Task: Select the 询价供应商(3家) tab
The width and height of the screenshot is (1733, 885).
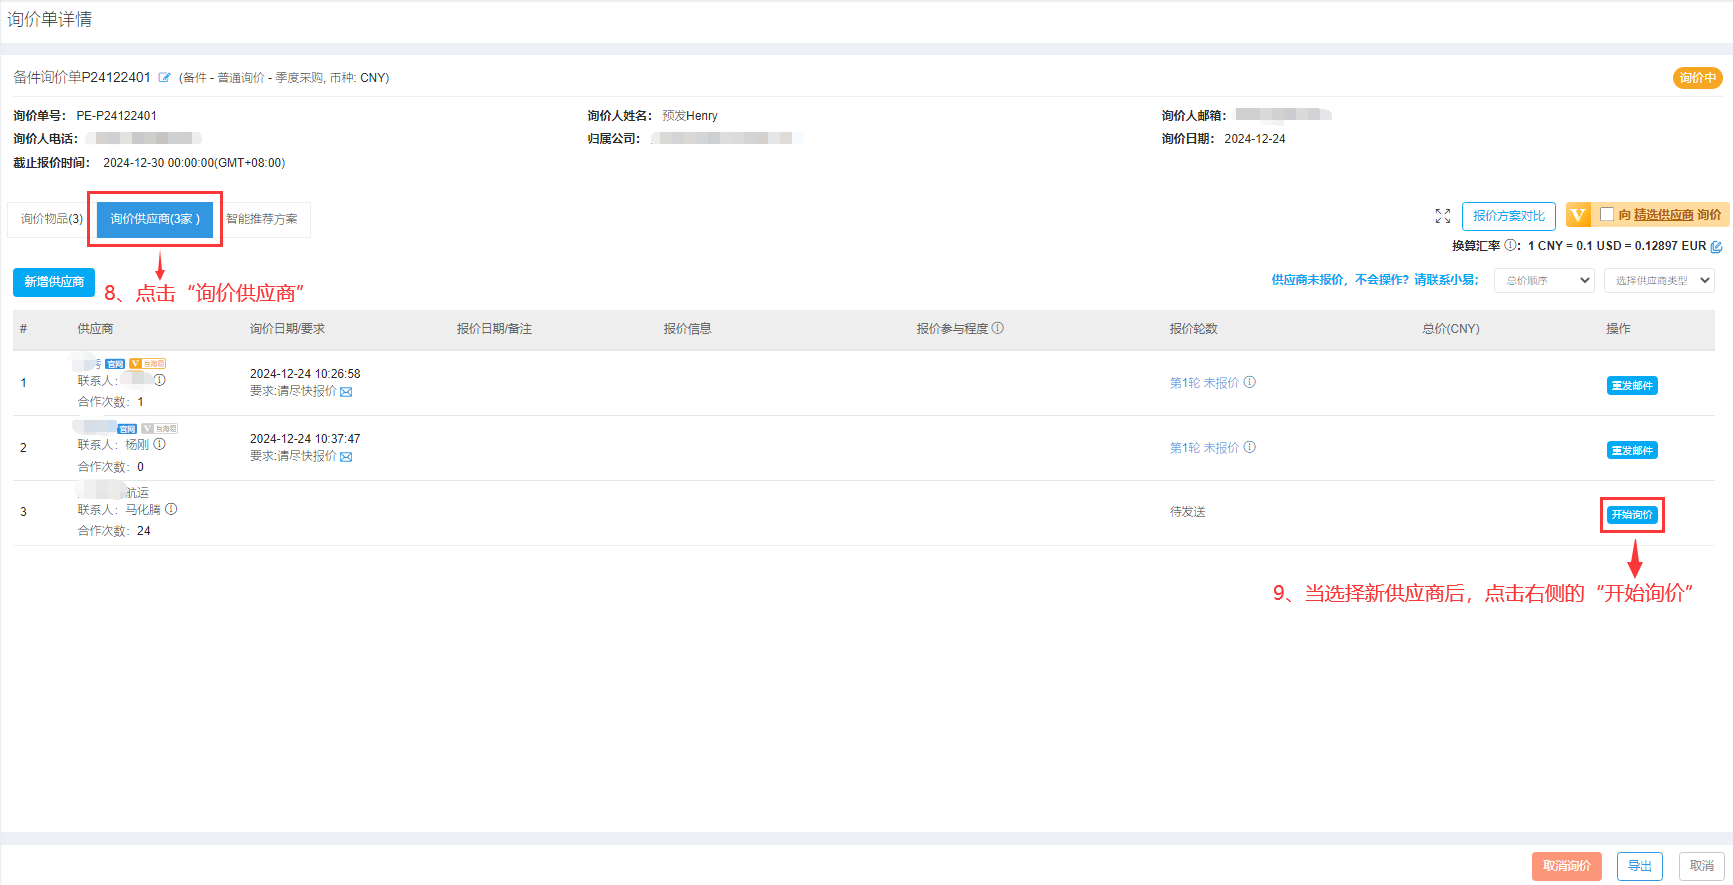Action: click(x=155, y=219)
